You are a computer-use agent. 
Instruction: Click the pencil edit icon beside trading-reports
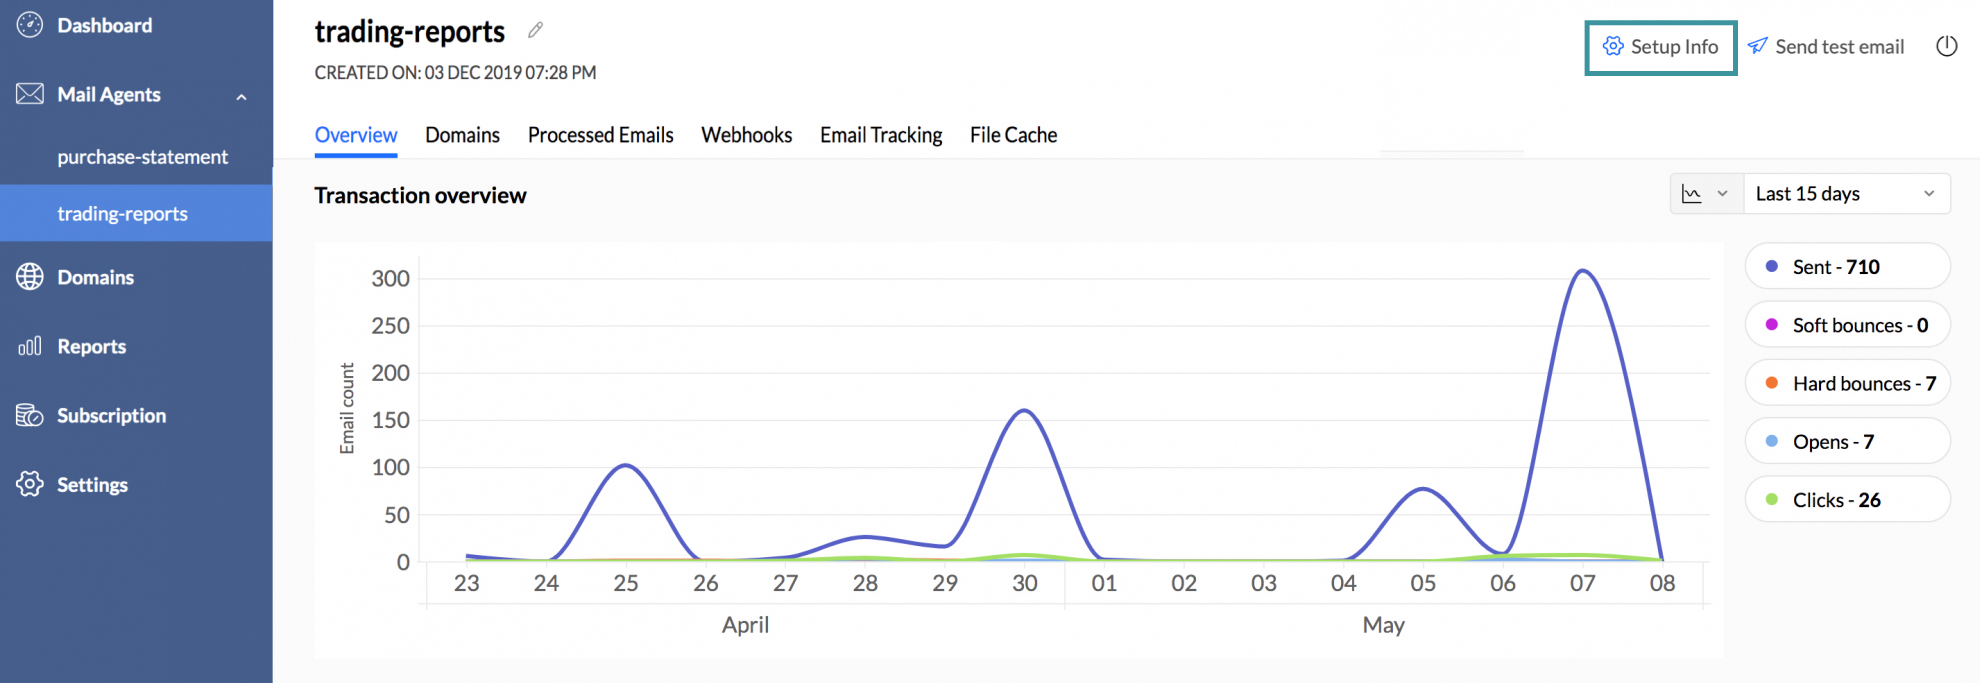pos(536,30)
